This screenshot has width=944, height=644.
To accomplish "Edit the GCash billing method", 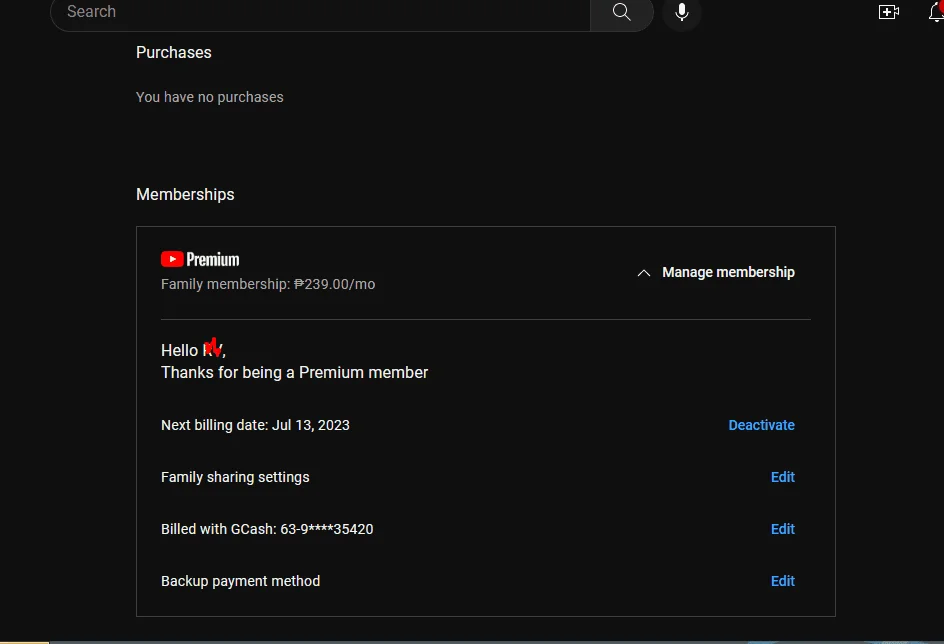I will (783, 529).
